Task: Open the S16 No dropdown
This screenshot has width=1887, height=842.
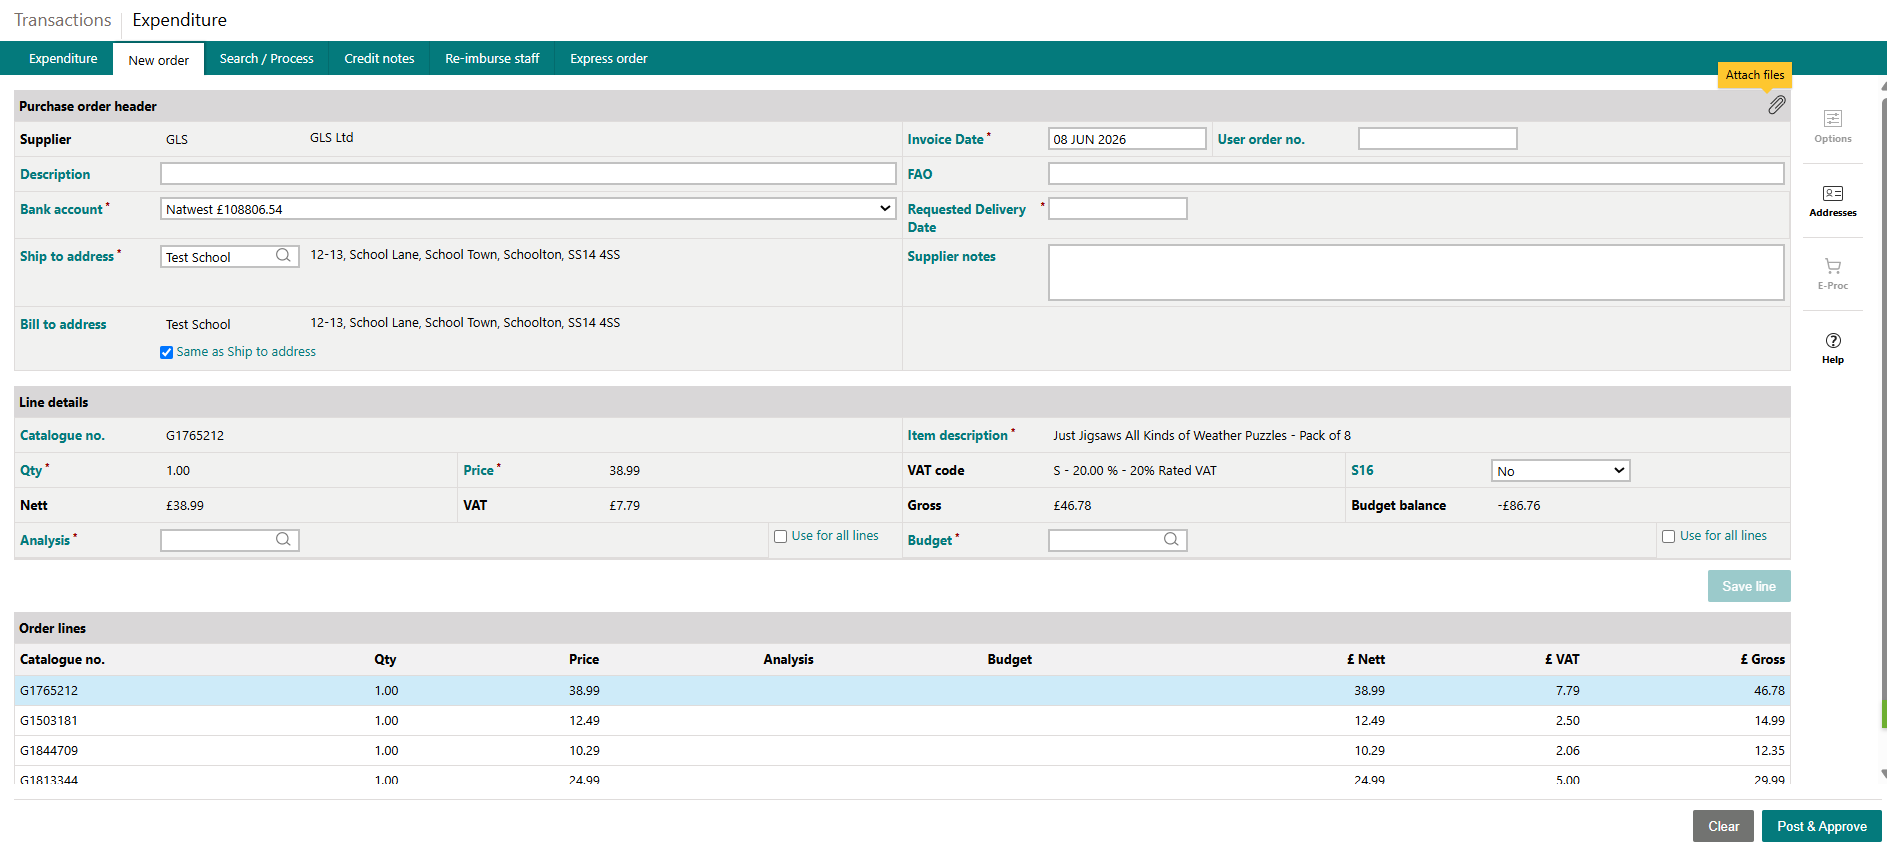Action: coord(1560,471)
